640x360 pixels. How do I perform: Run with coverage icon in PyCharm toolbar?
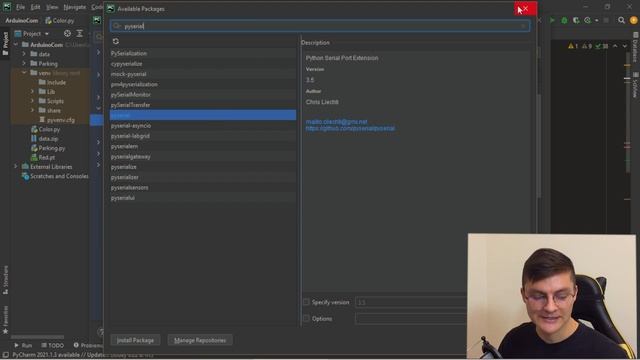pos(576,20)
